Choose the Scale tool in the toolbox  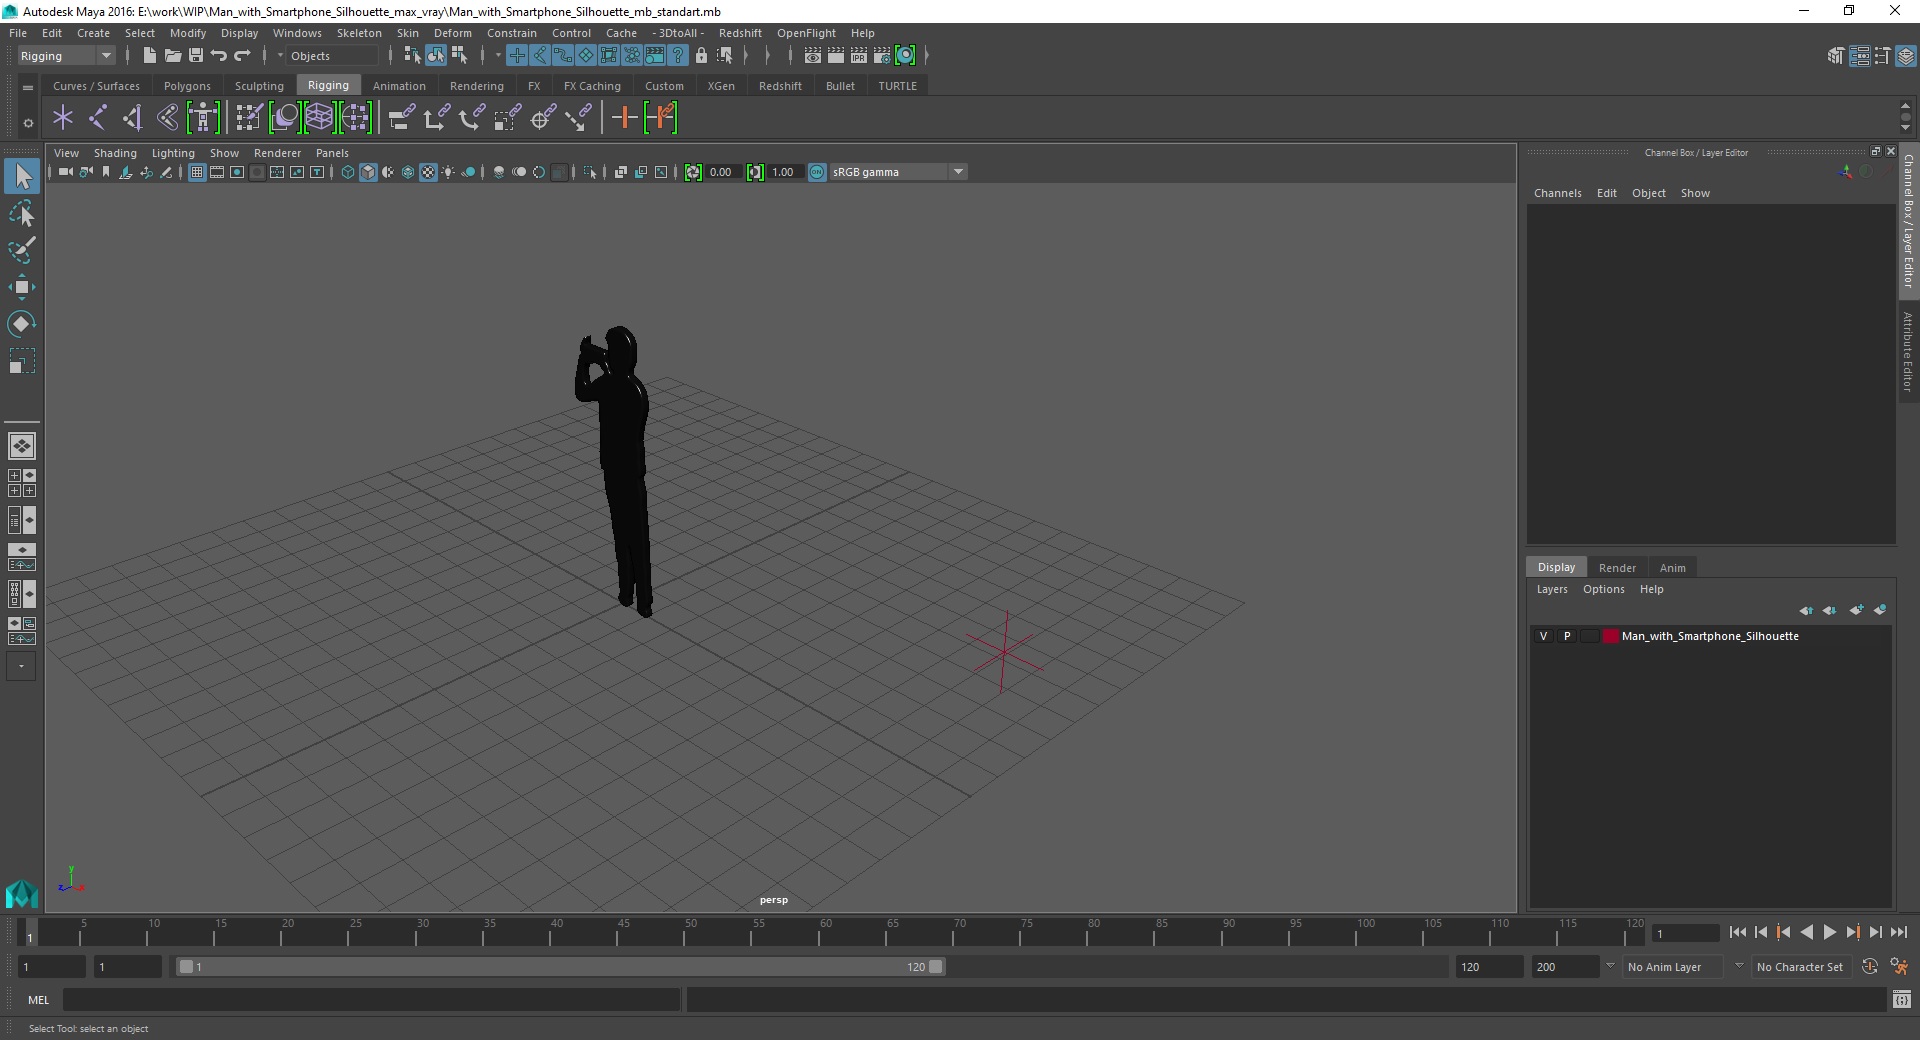tap(22, 361)
